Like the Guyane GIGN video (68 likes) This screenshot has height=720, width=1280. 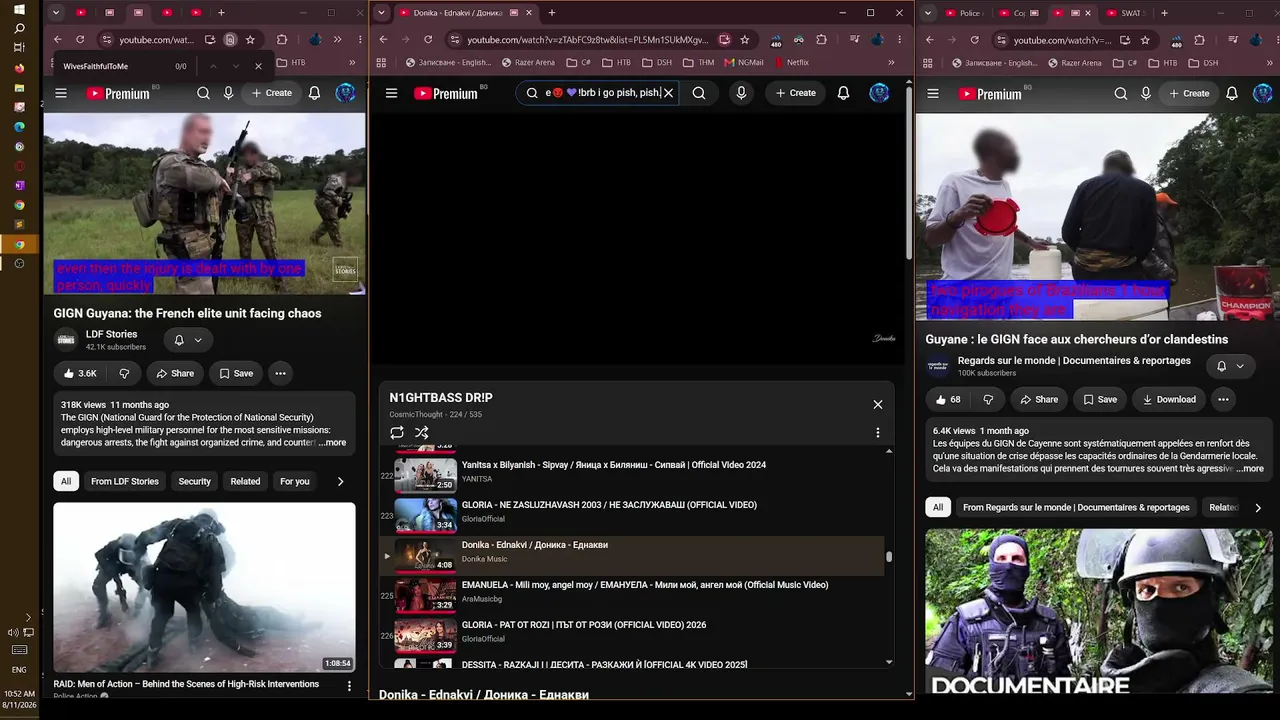pyautogui.click(x=947, y=399)
